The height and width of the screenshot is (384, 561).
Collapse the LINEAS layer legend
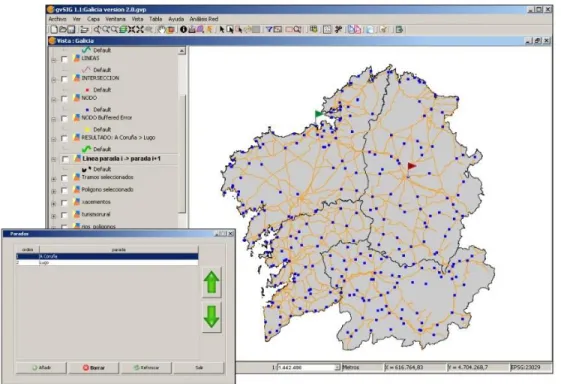(x=54, y=60)
